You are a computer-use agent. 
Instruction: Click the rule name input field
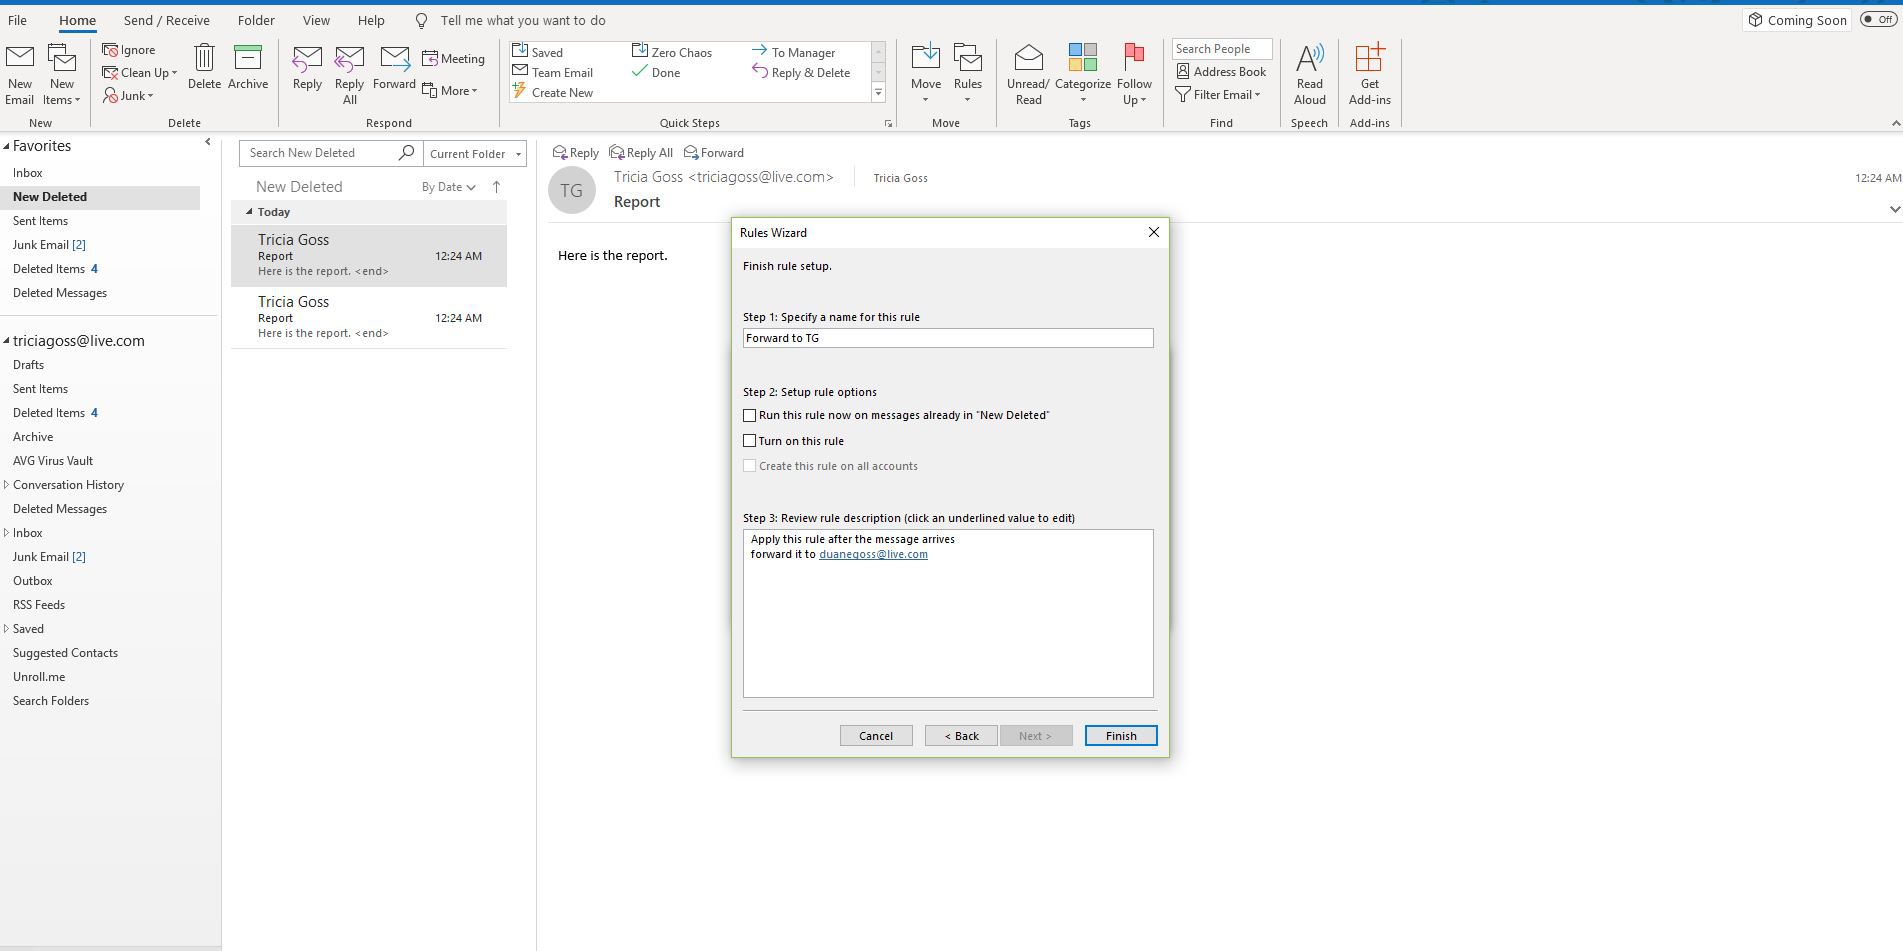[948, 338]
